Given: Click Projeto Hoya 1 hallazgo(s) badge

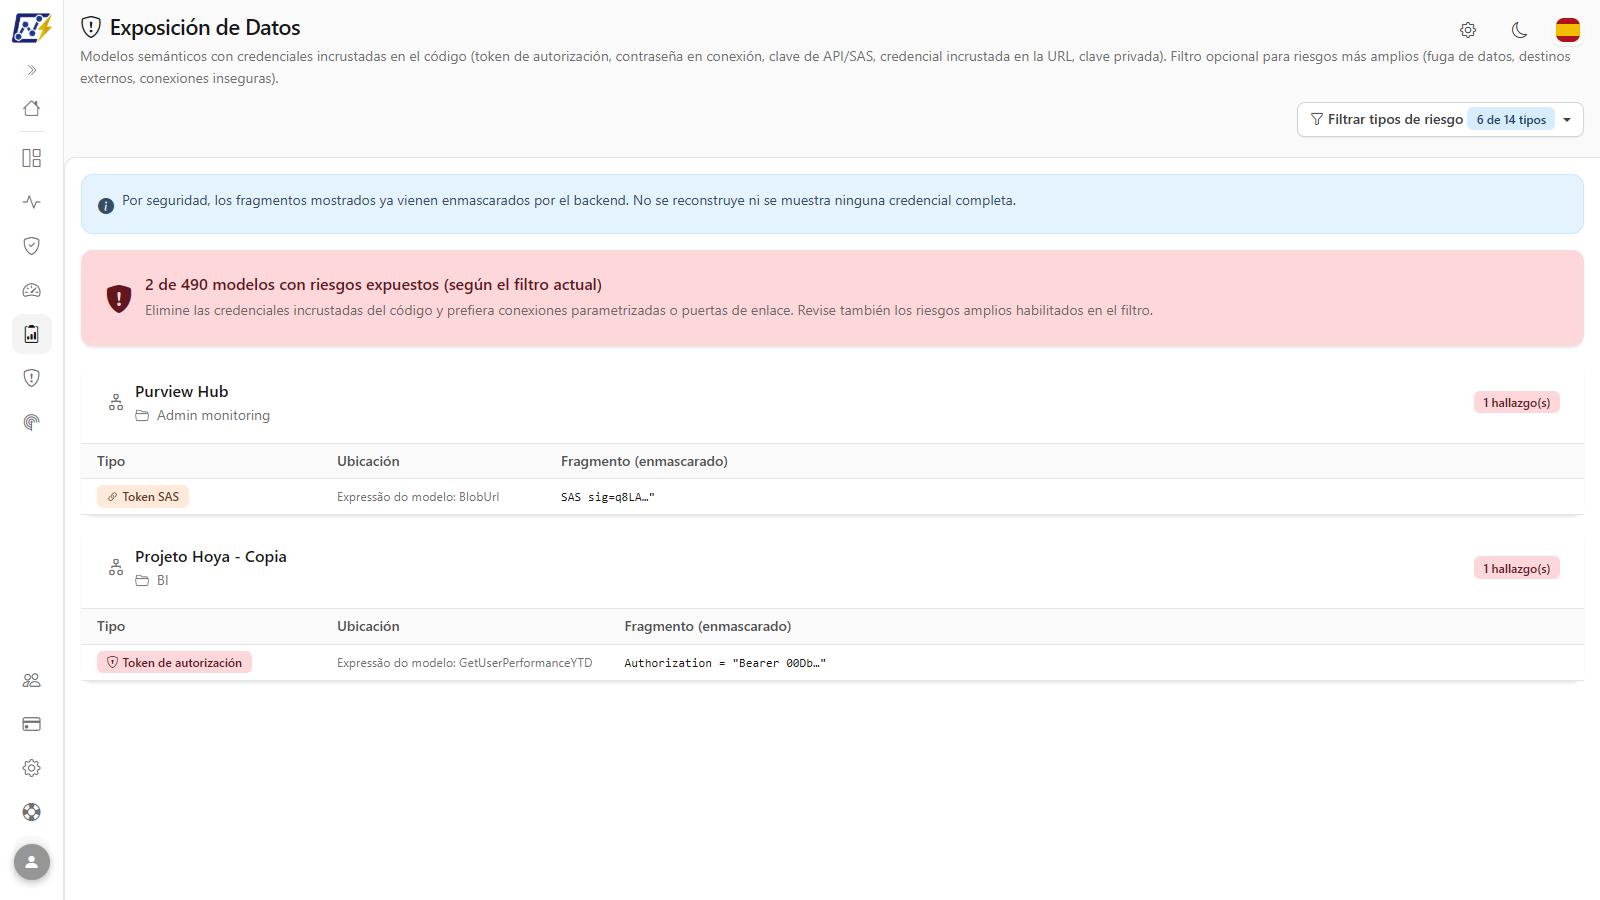Looking at the screenshot, I should coord(1516,569).
